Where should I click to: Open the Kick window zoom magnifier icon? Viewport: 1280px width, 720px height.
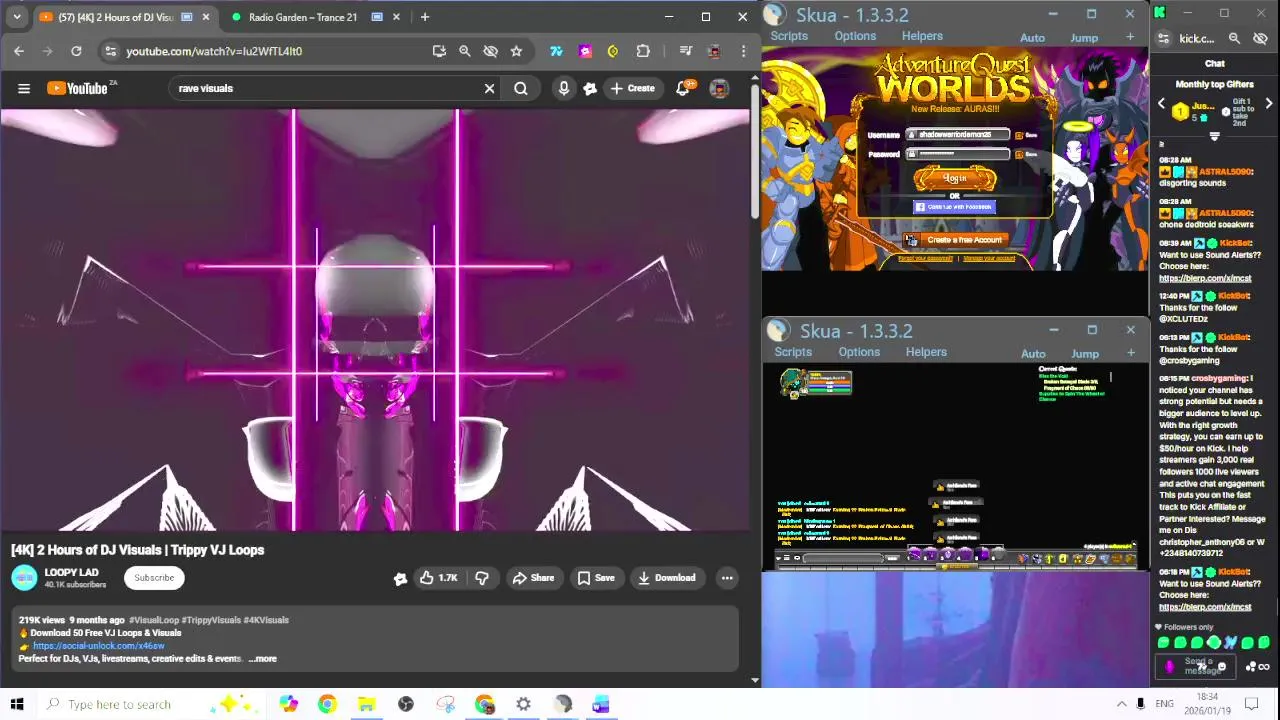click(x=1234, y=38)
